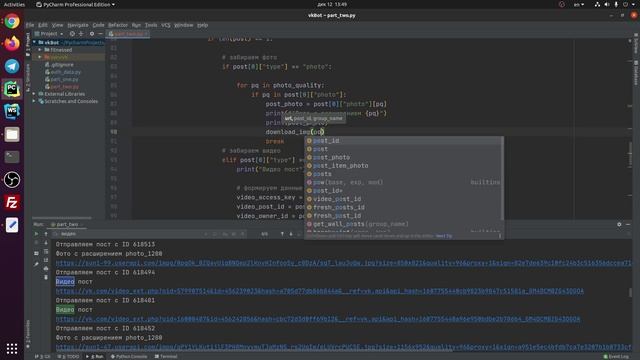Open OBS Studio from the dock
Viewport: 640px width, 360px height.
[x=12, y=180]
